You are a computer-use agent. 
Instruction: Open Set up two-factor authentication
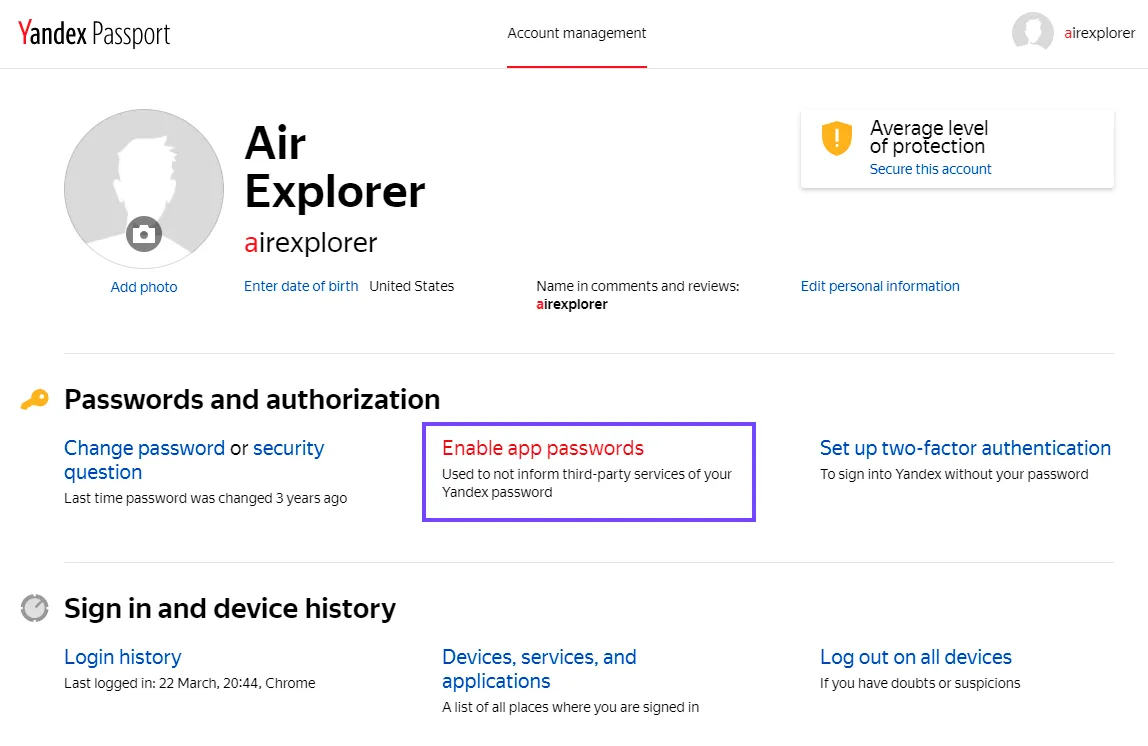pyautogui.click(x=966, y=448)
